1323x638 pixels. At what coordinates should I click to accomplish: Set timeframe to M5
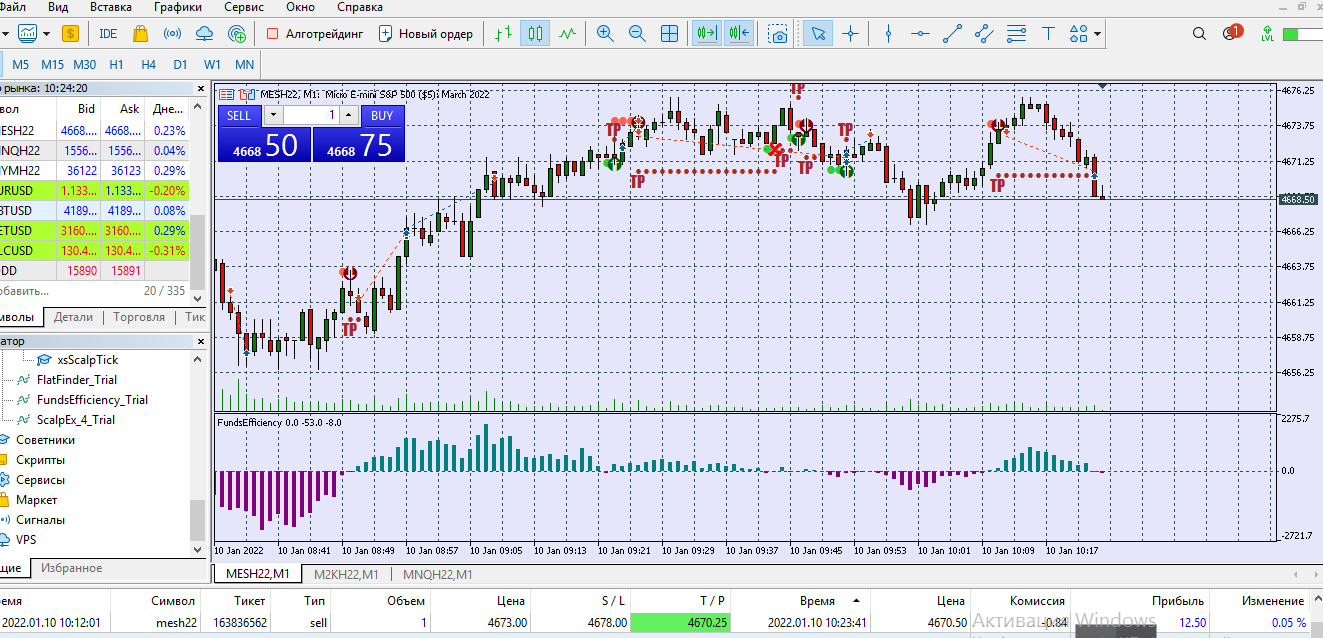[x=21, y=65]
